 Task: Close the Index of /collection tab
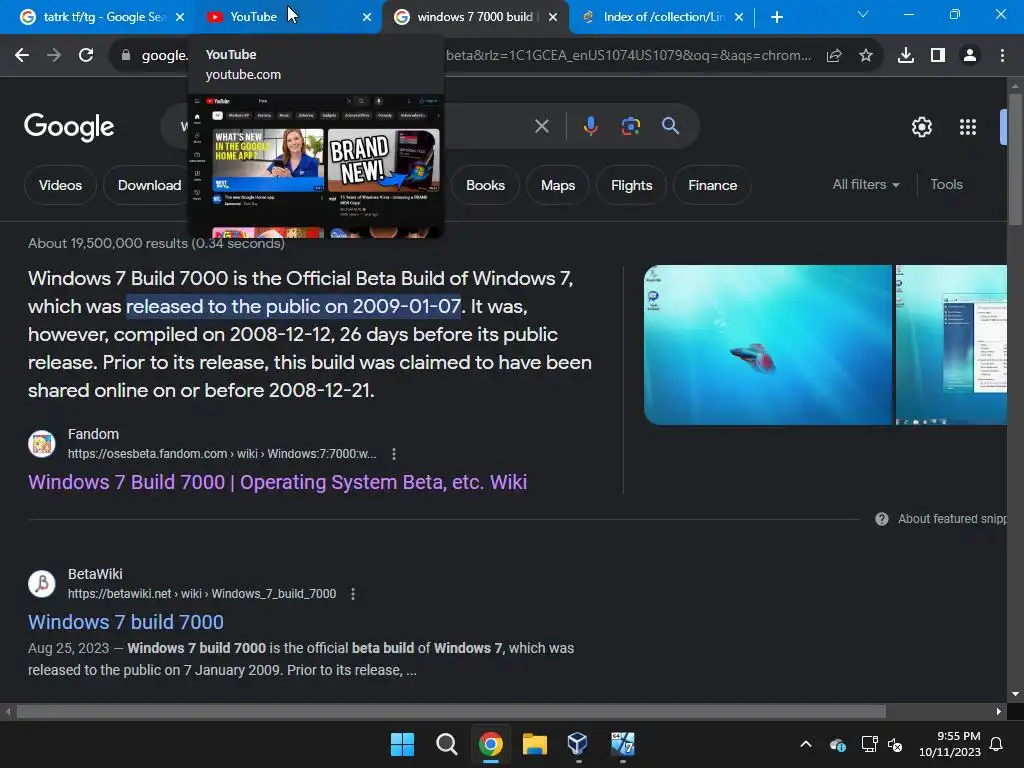click(739, 17)
